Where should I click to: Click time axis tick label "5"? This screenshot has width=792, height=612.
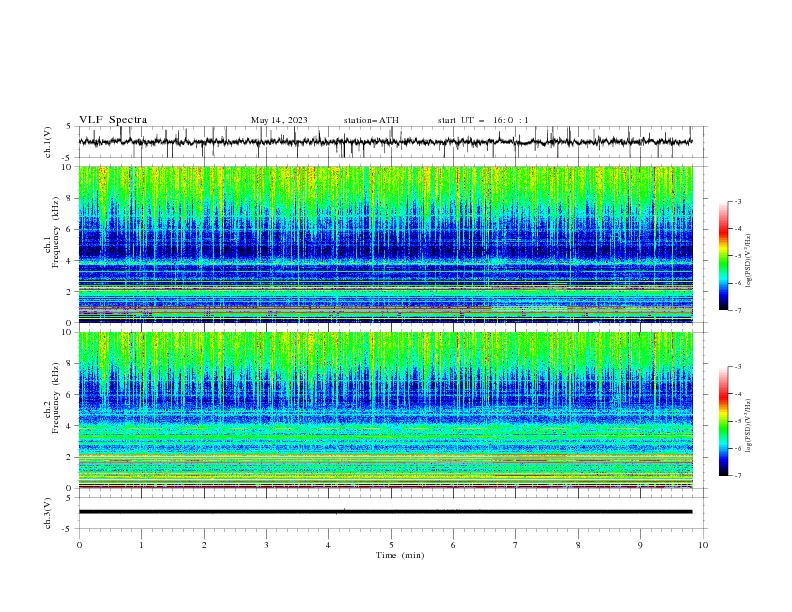391,545
